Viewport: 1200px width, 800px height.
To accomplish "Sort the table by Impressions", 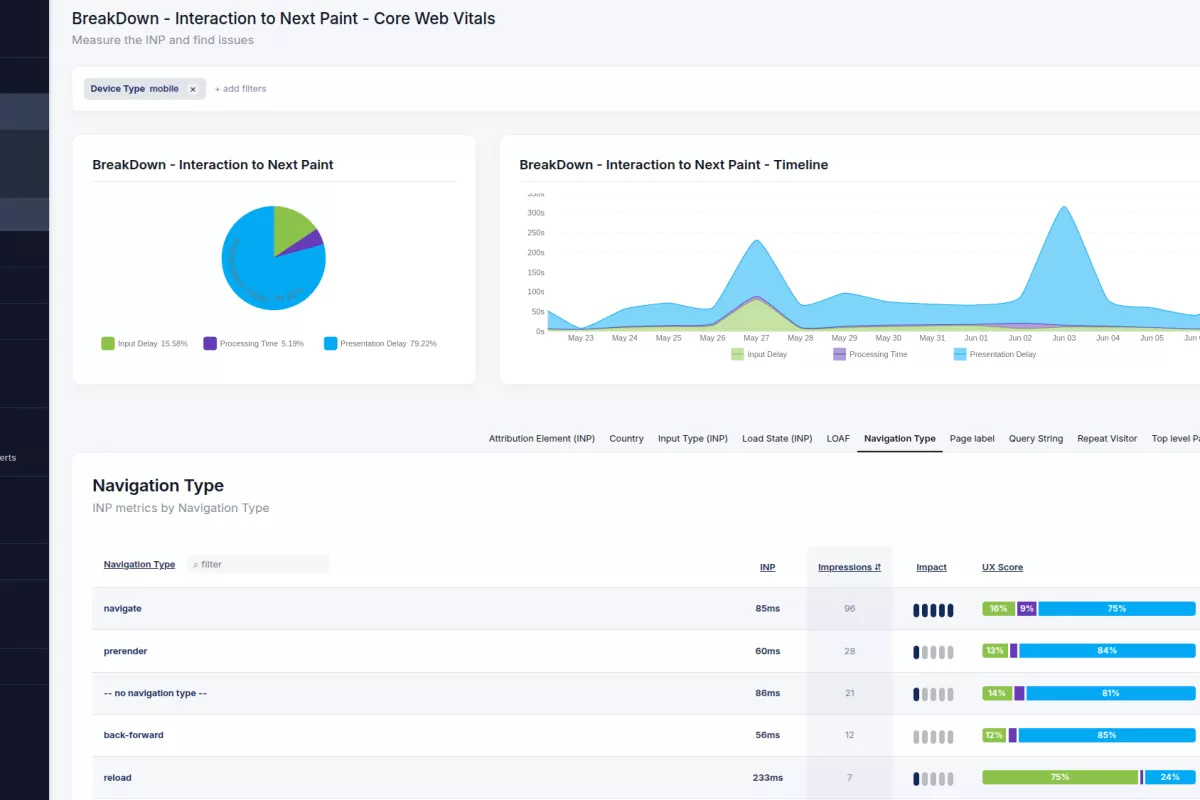I will (846, 567).
